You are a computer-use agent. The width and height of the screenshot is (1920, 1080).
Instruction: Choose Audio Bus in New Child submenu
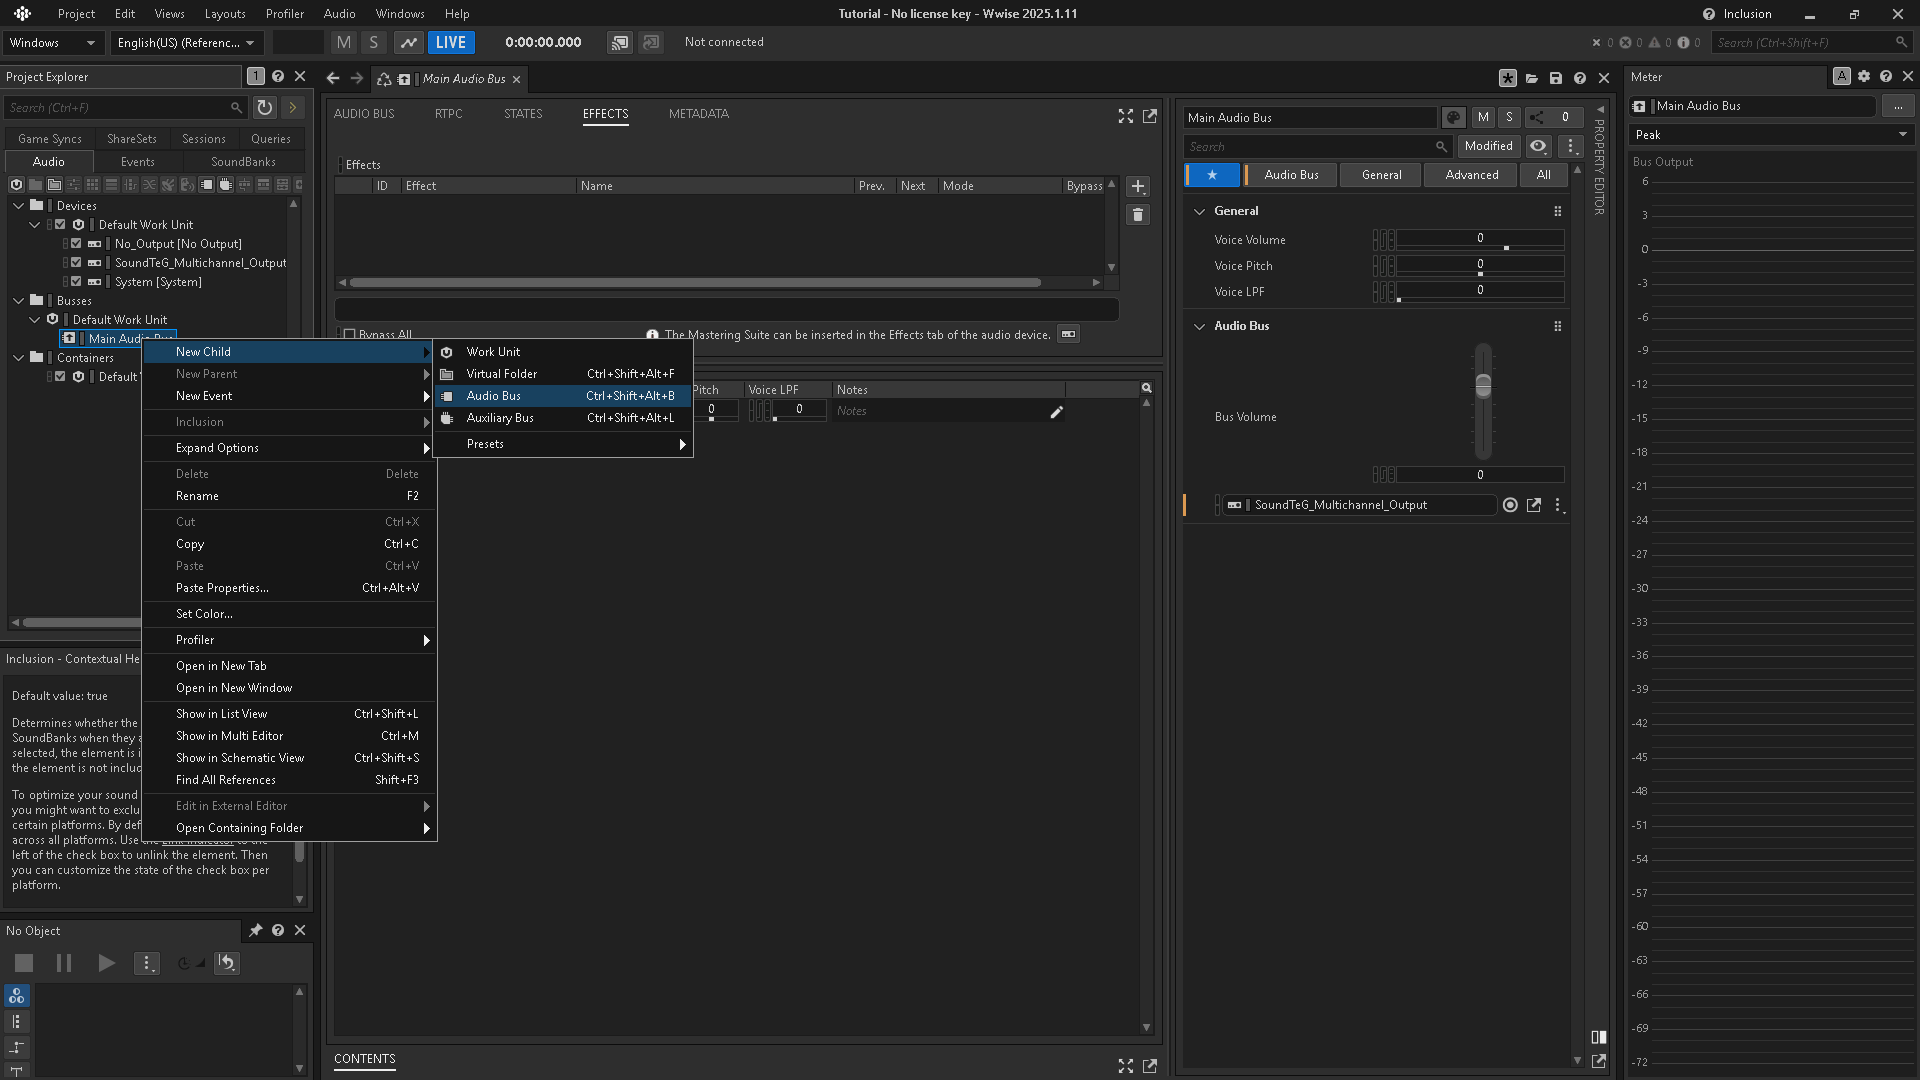tap(563, 396)
